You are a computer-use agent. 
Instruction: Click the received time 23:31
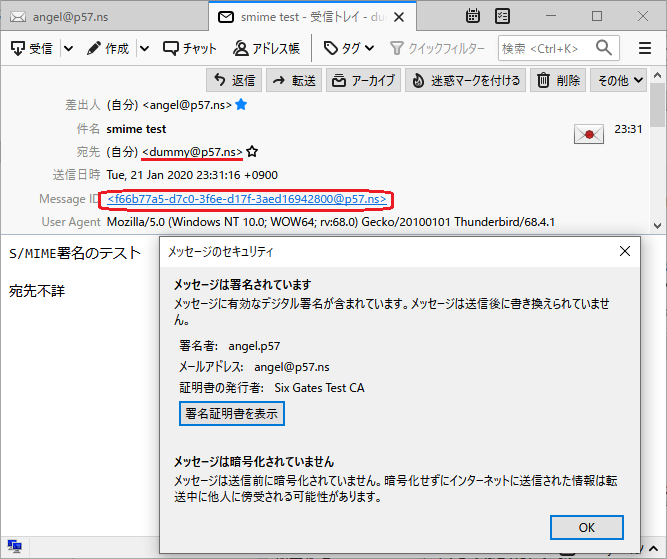628,129
